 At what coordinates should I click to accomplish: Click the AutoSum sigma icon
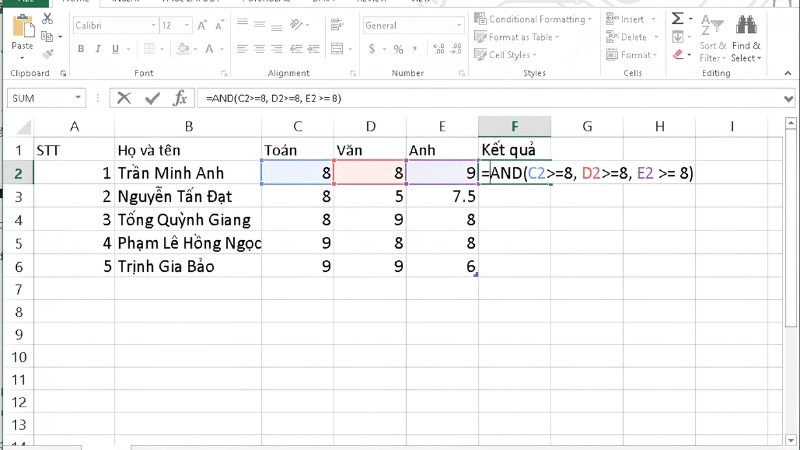click(x=678, y=19)
